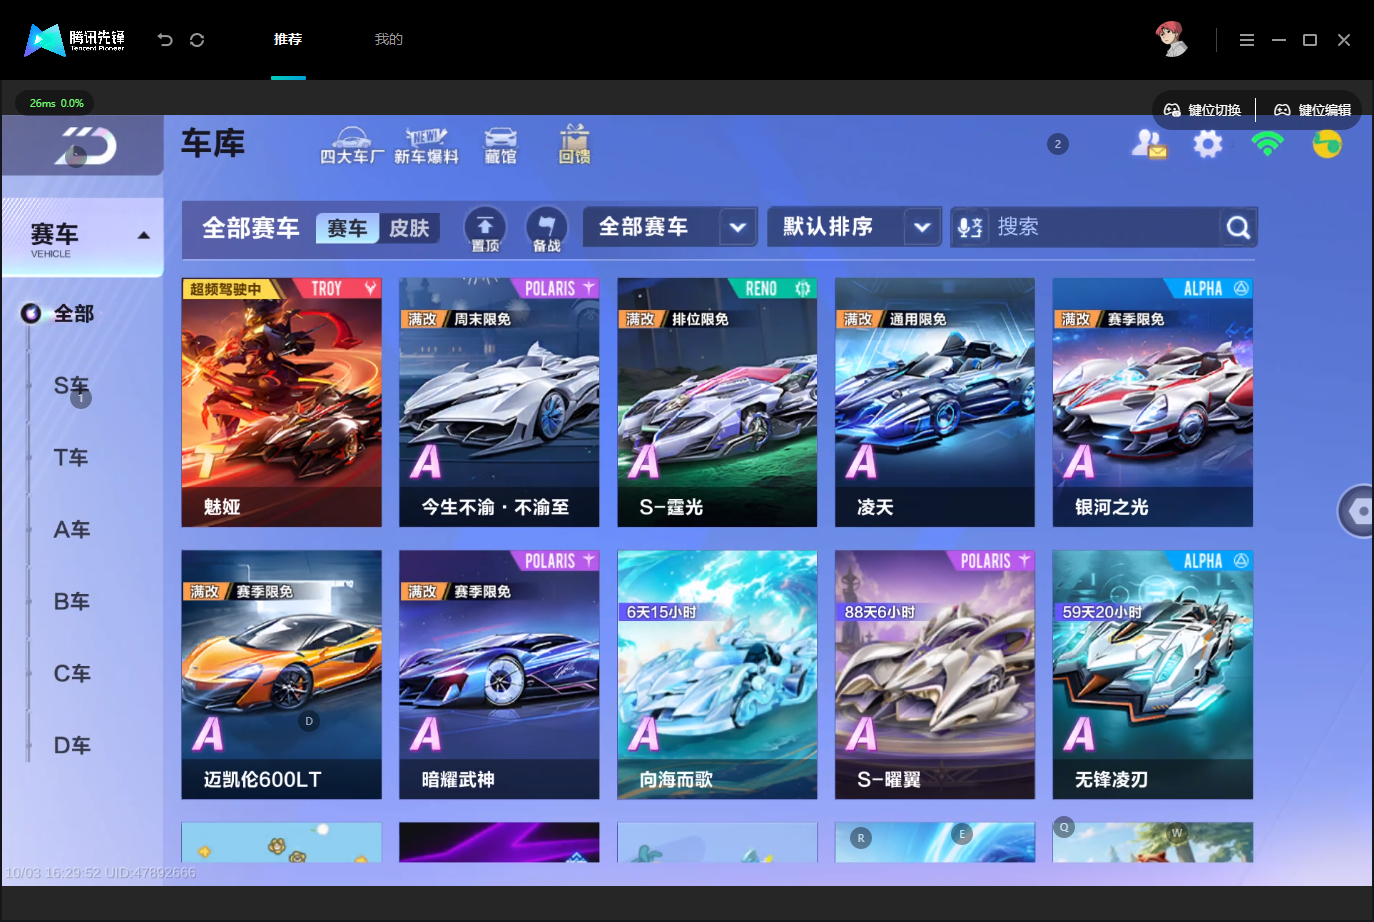The image size is (1374, 922).
Task: Click the circled 2 key marker
Action: 1058,144
